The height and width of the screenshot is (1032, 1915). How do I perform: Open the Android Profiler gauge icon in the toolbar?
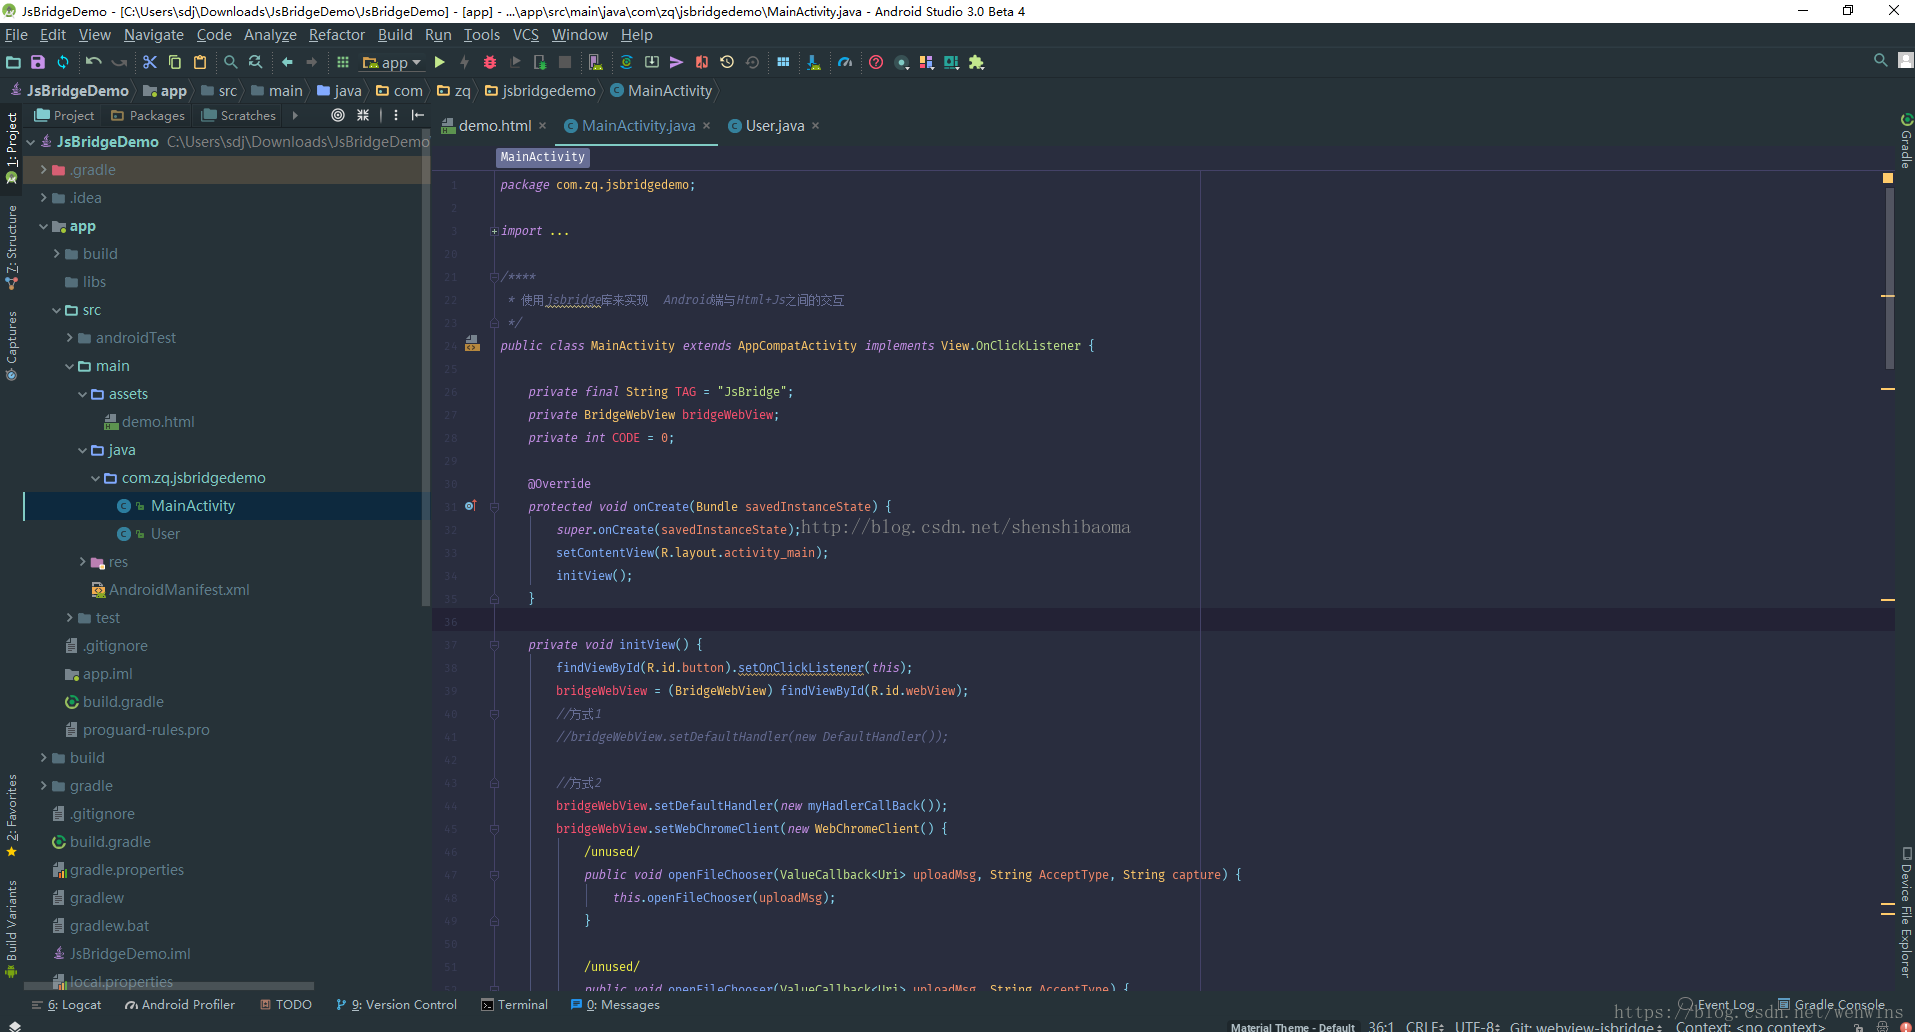[845, 62]
